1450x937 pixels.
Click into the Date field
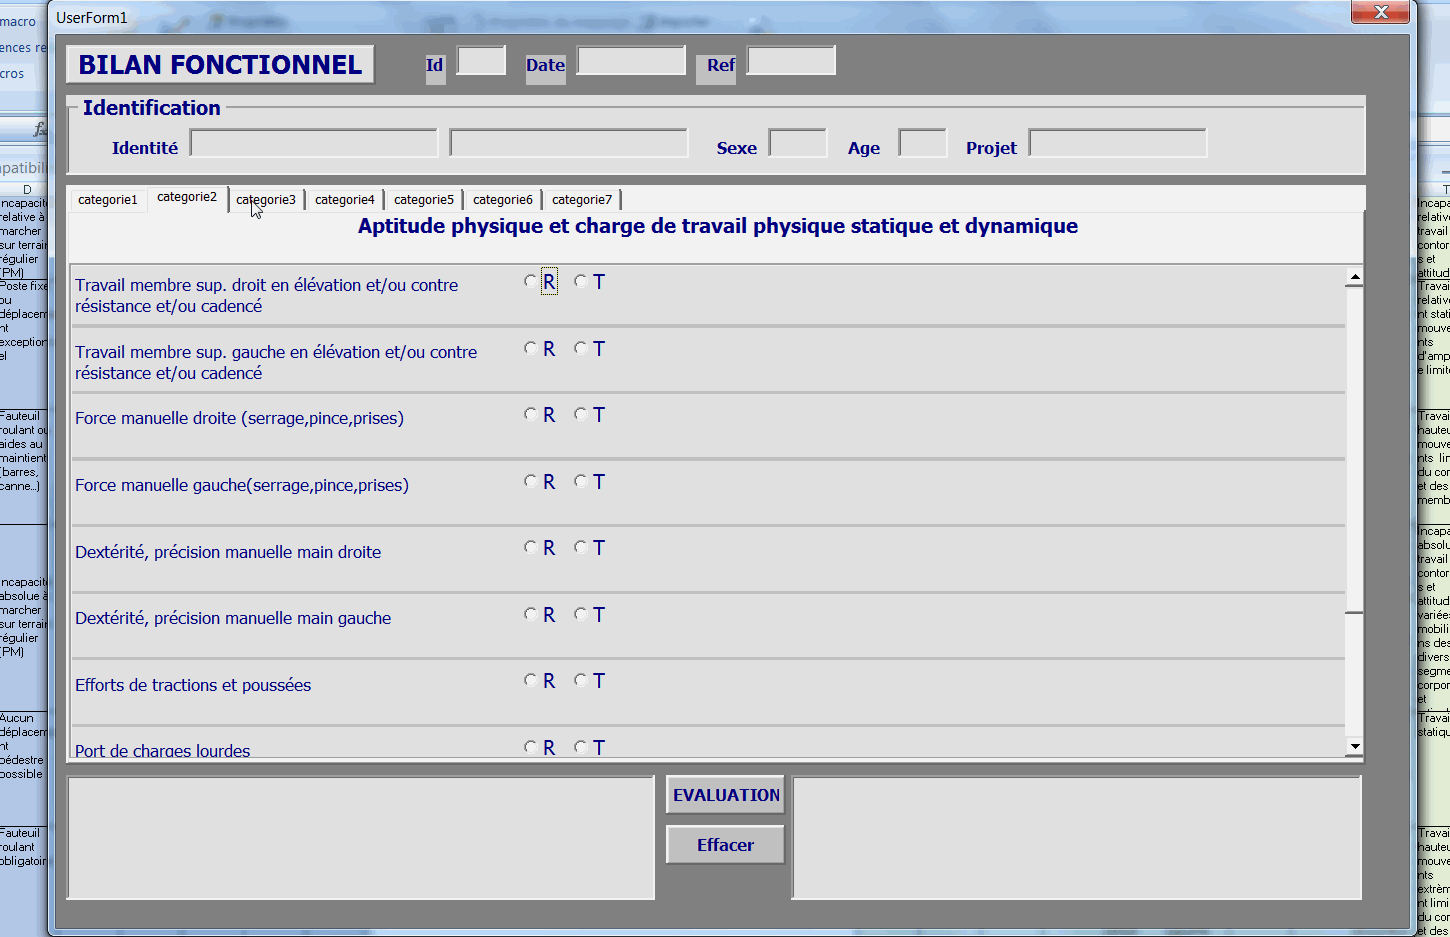(631, 61)
